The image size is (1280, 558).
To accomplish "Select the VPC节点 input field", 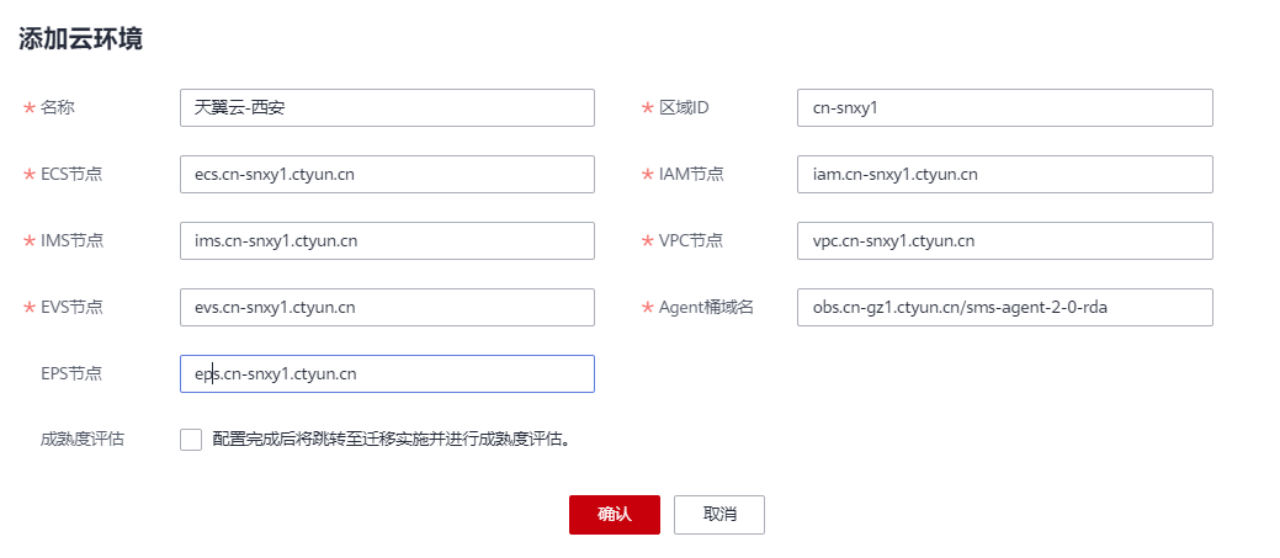I will (1005, 241).
